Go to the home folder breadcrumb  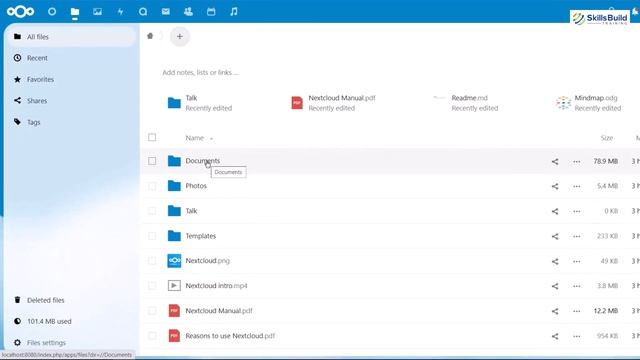pos(150,36)
